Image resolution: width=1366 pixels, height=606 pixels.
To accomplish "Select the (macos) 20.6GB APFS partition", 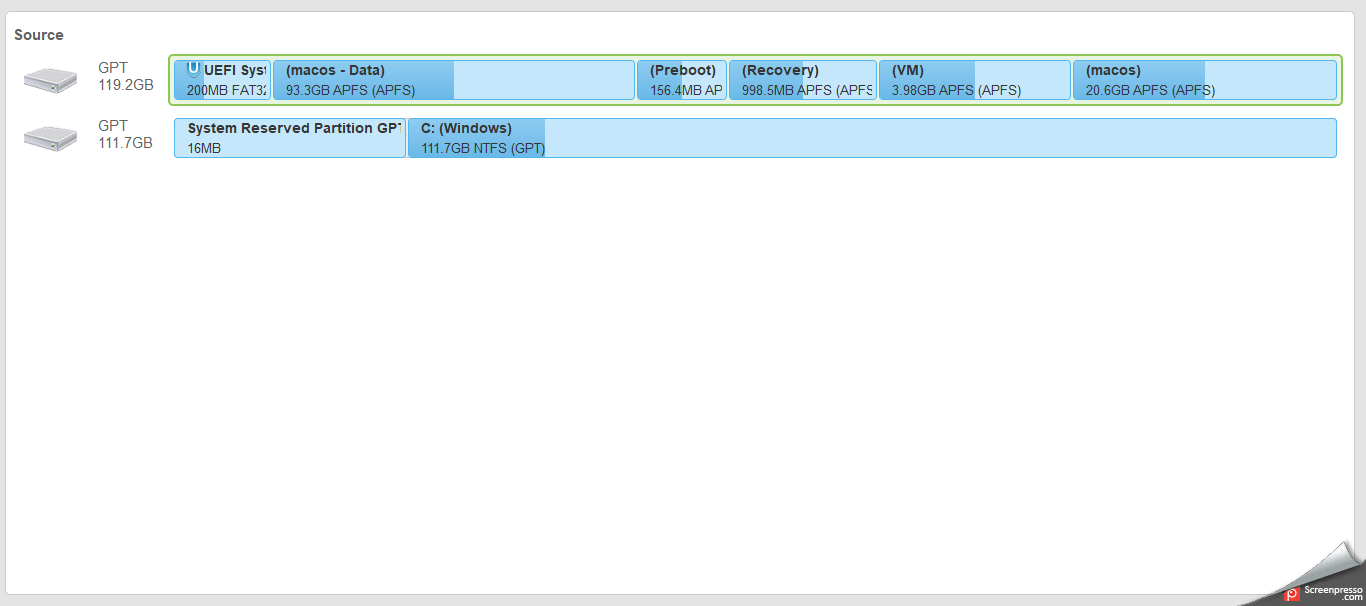I will 1204,80.
